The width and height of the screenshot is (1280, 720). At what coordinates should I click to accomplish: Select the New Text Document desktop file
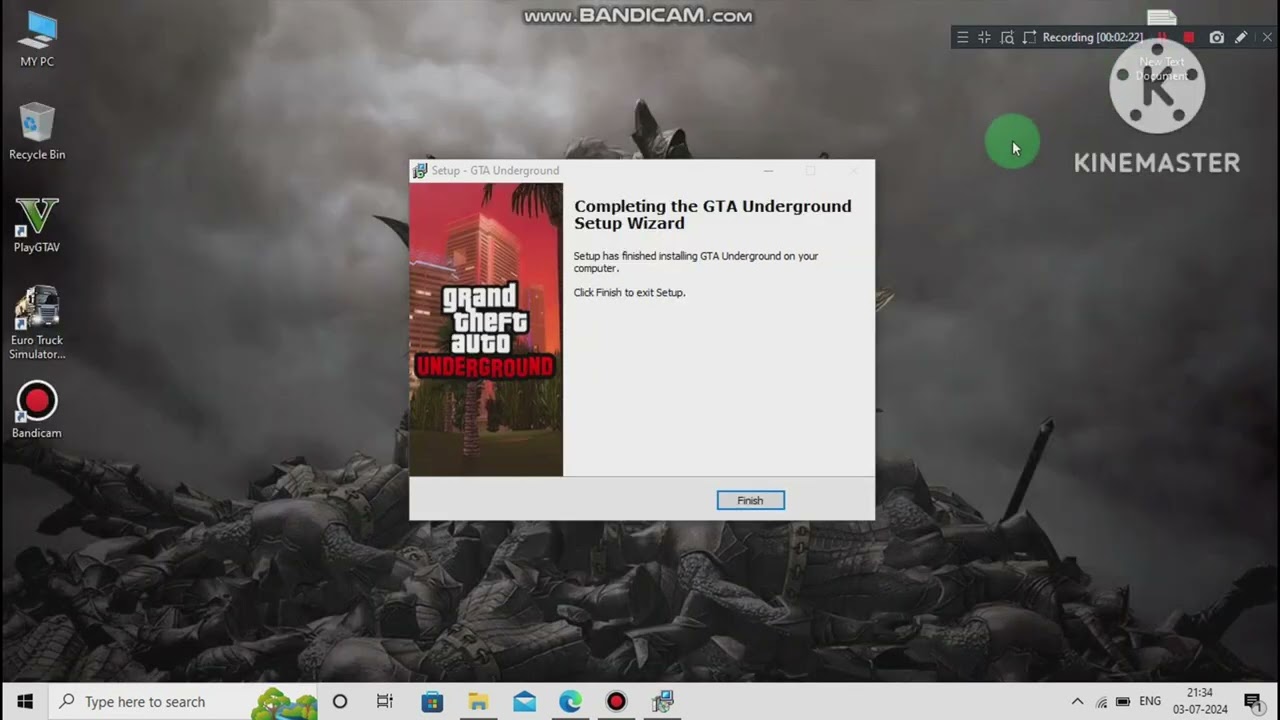tap(1161, 46)
